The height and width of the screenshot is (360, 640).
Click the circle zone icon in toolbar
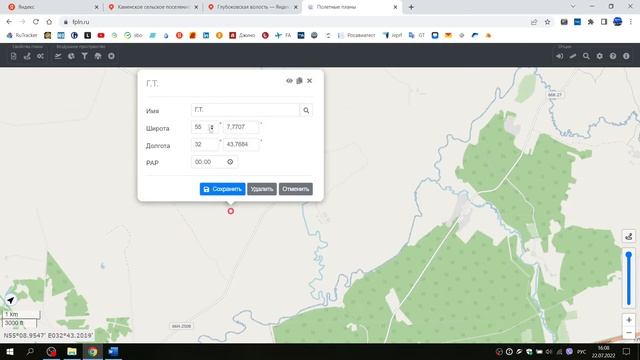pyautogui.click(x=111, y=56)
